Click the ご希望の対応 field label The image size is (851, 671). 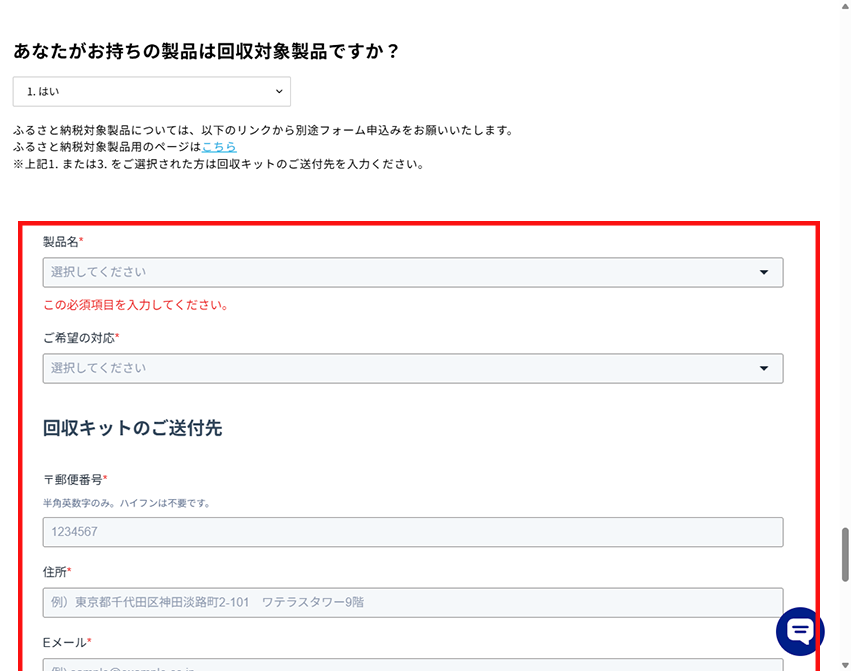click(80, 338)
